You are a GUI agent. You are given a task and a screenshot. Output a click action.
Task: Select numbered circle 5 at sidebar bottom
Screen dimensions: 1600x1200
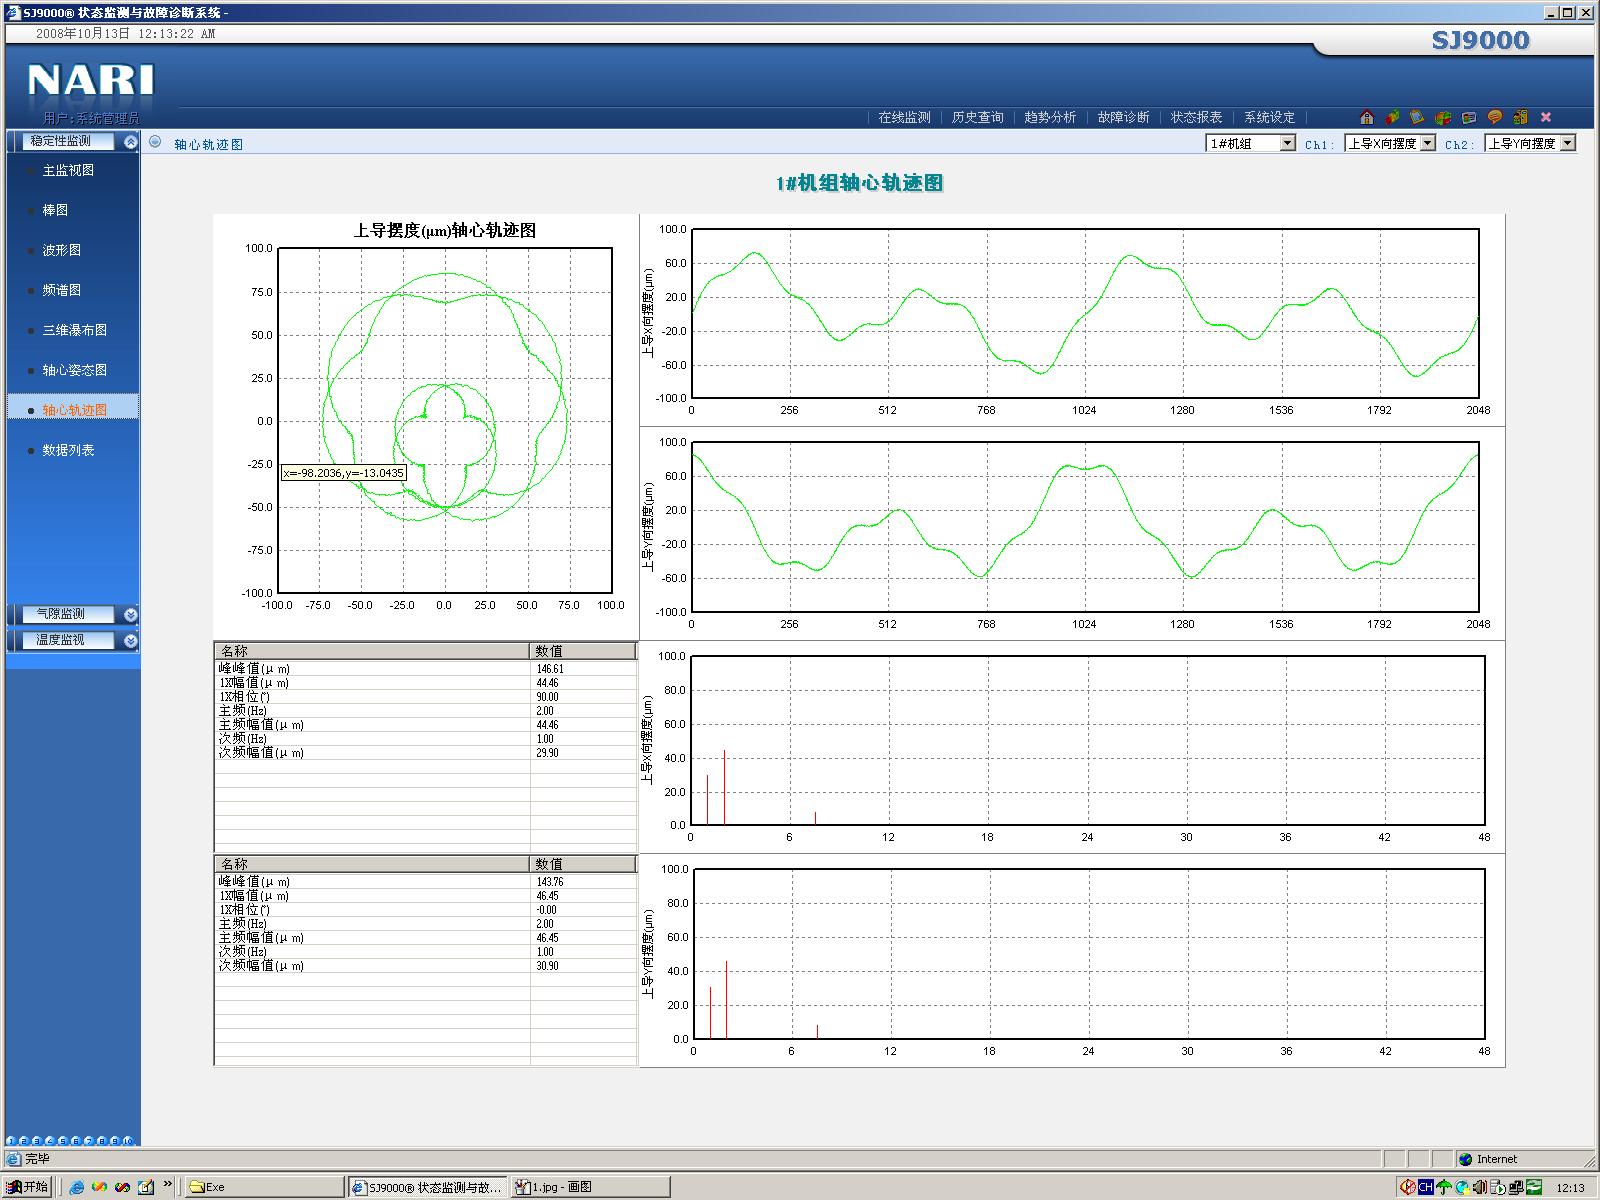[63, 1141]
